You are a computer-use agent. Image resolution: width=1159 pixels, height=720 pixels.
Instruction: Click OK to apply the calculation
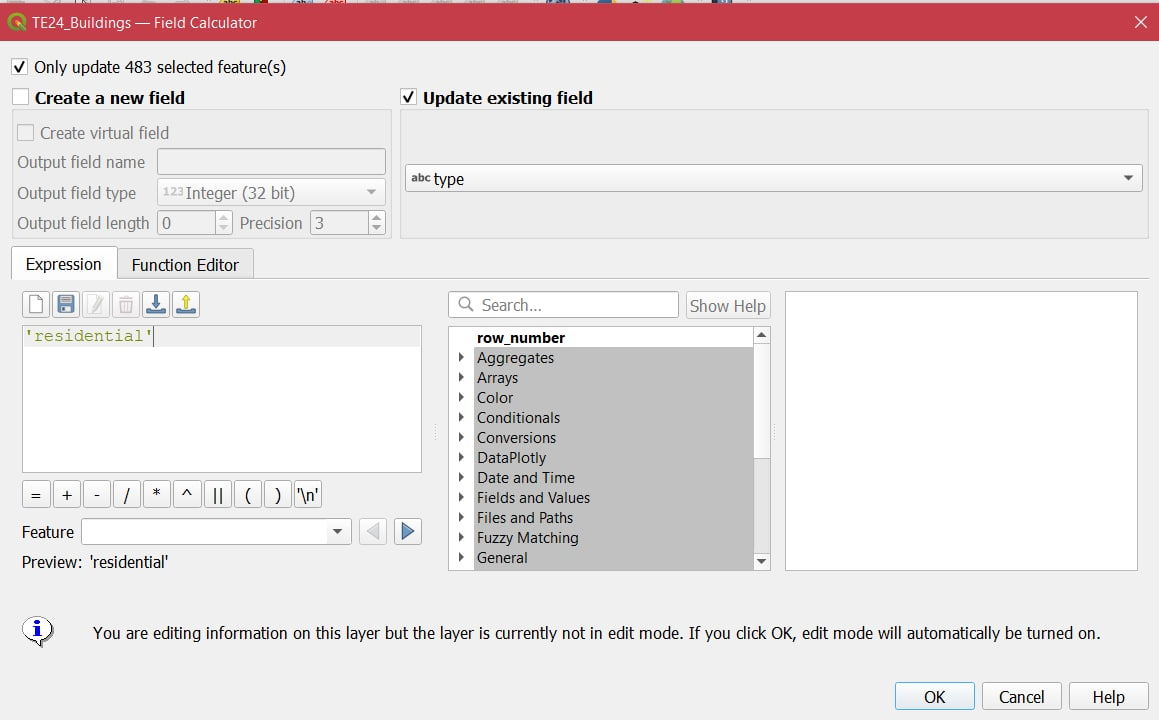coord(934,697)
